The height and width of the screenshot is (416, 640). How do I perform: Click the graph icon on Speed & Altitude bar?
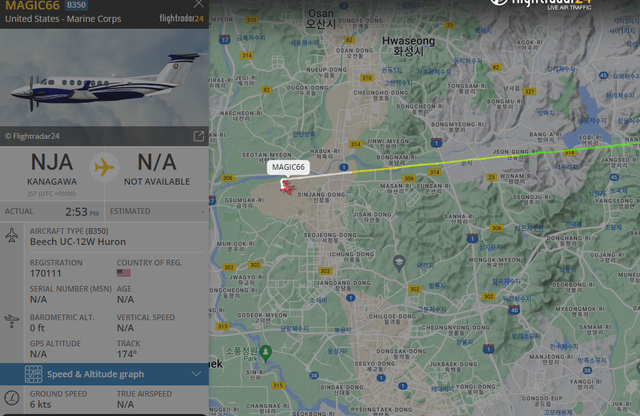(x=33, y=374)
